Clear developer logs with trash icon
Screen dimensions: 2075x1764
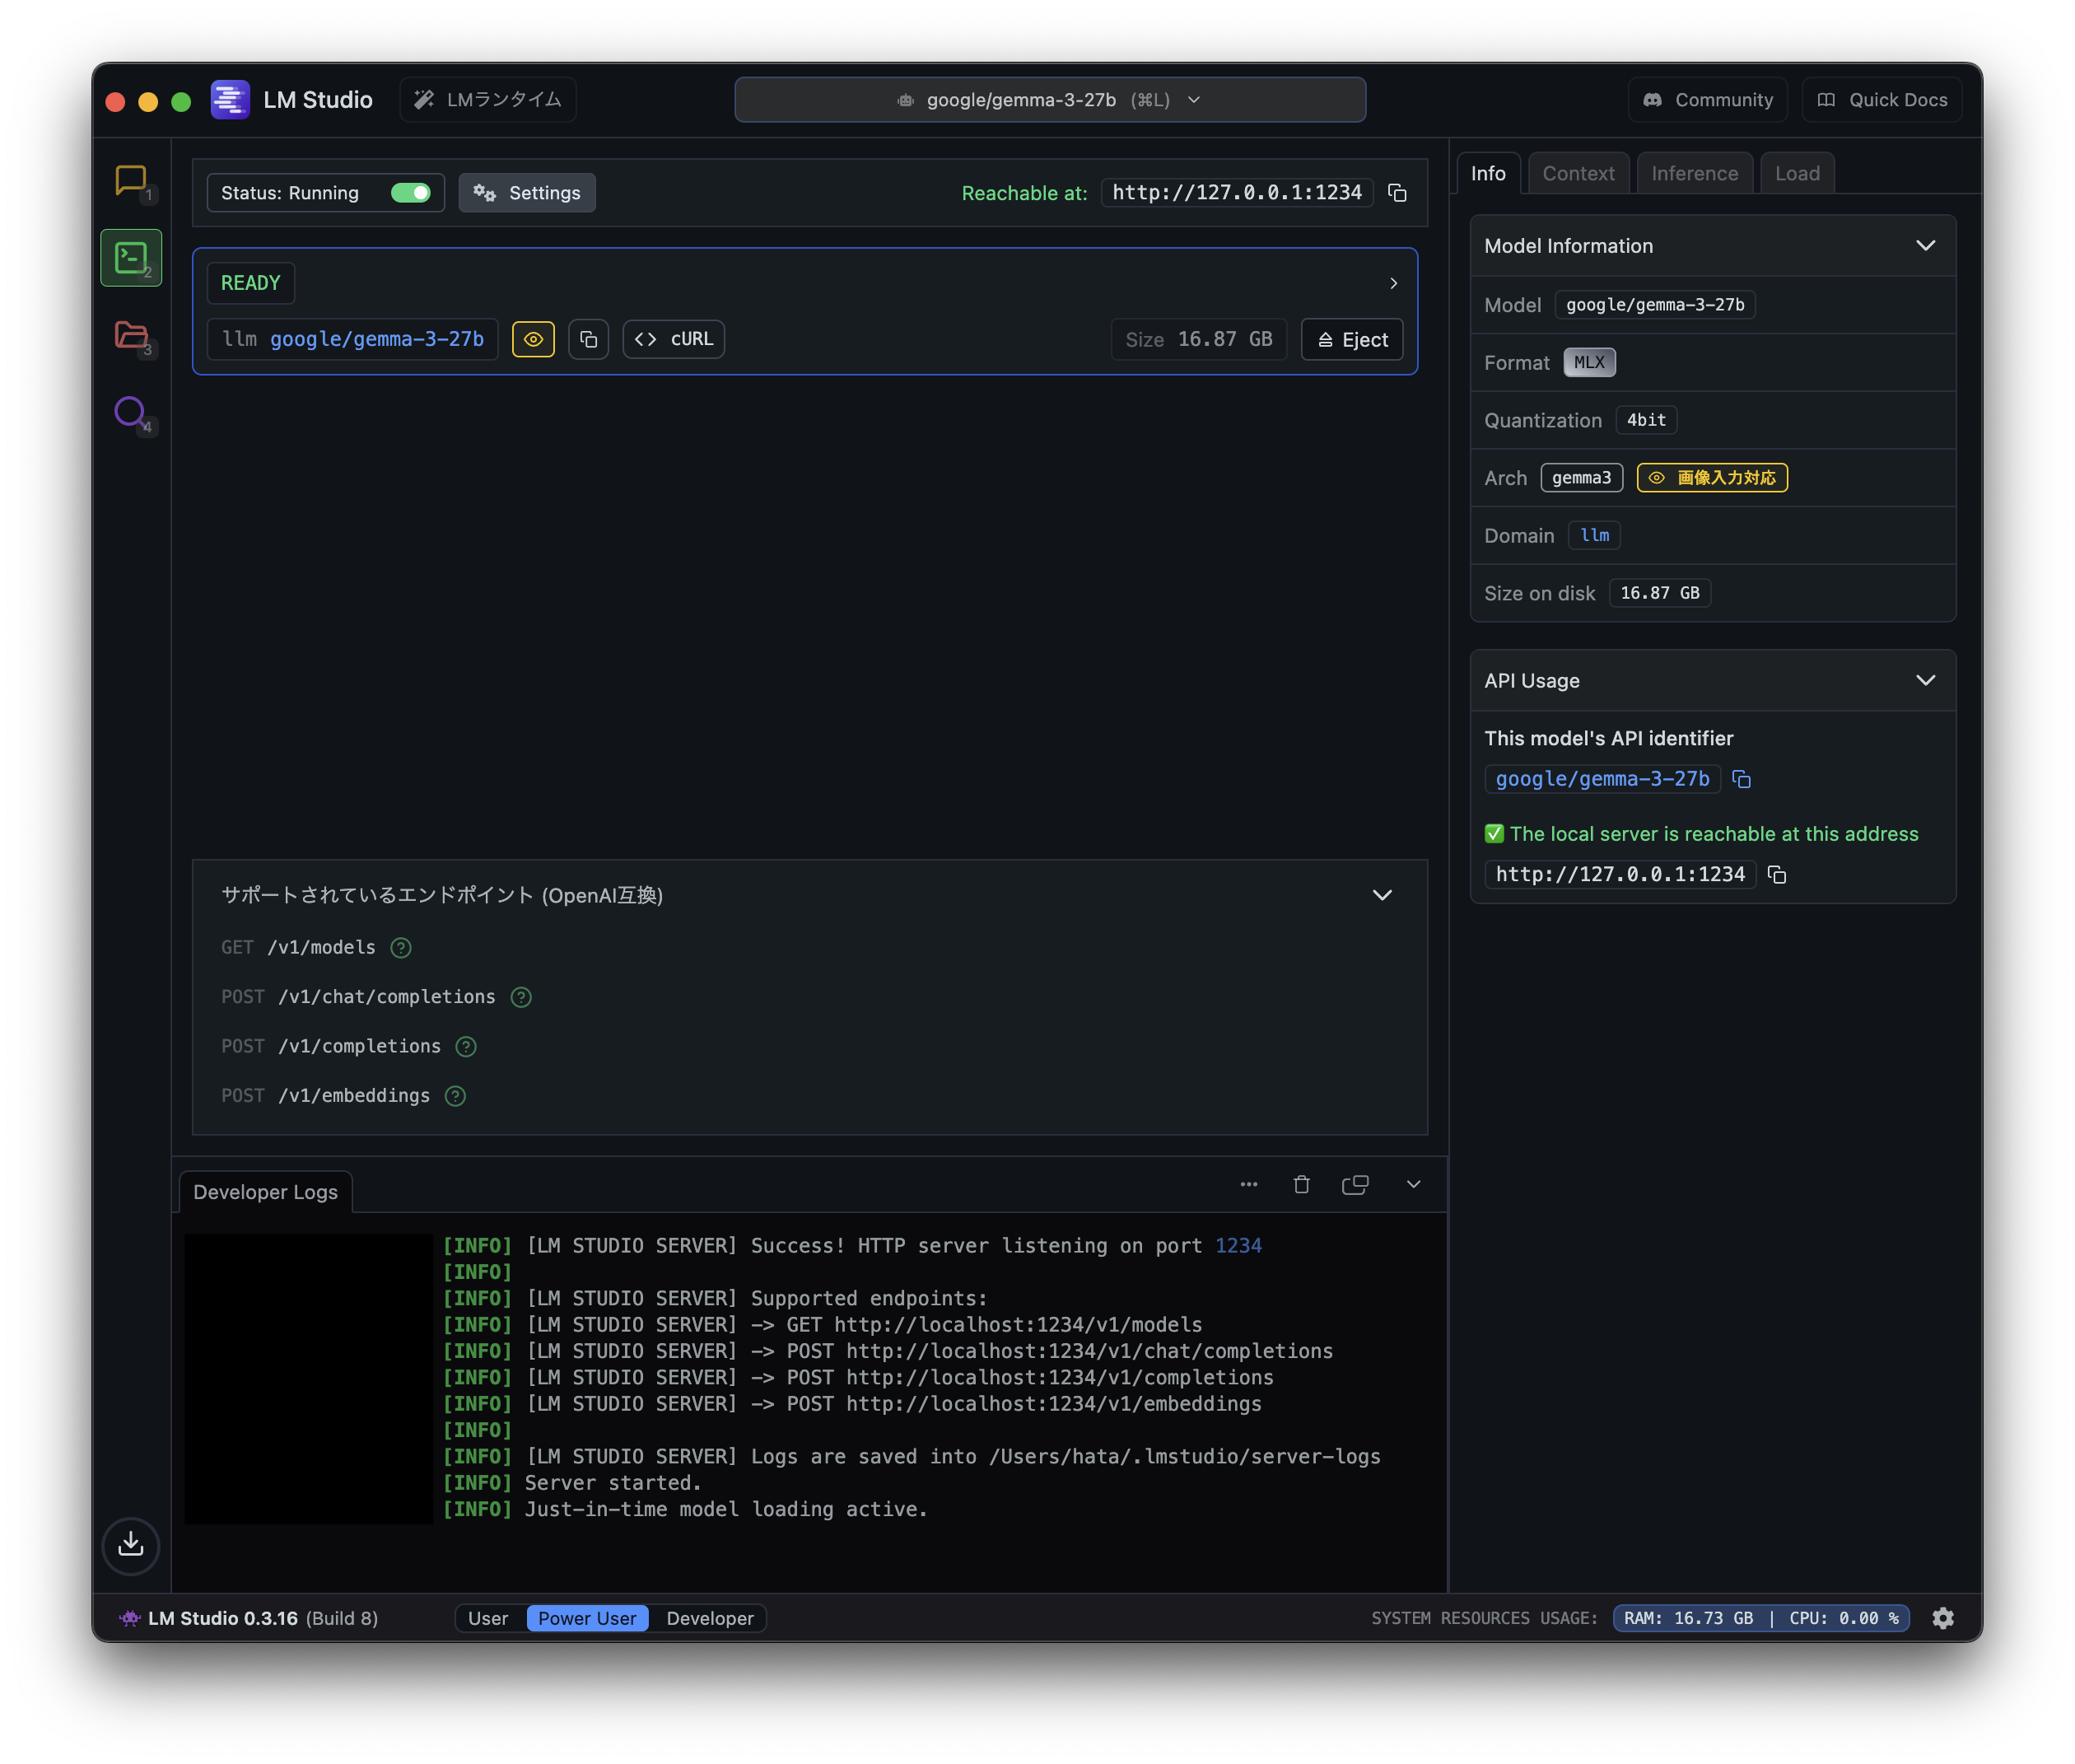pos(1301,1185)
